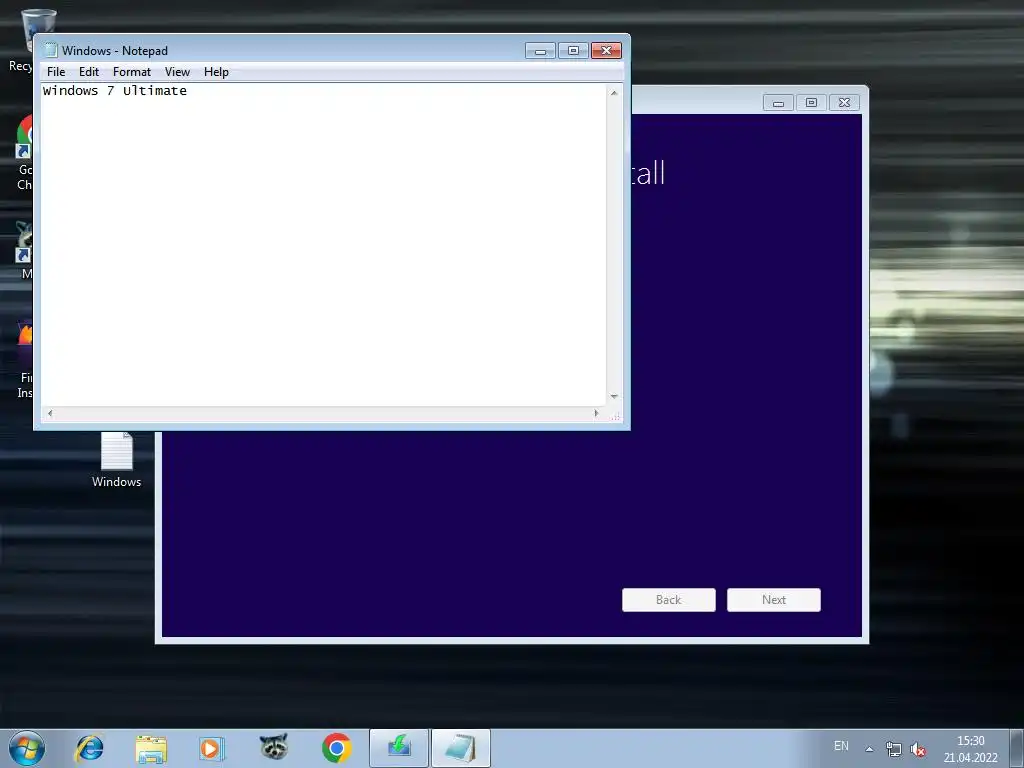
Task: Click the Notepad vertical scrollbar down arrow
Action: click(614, 396)
